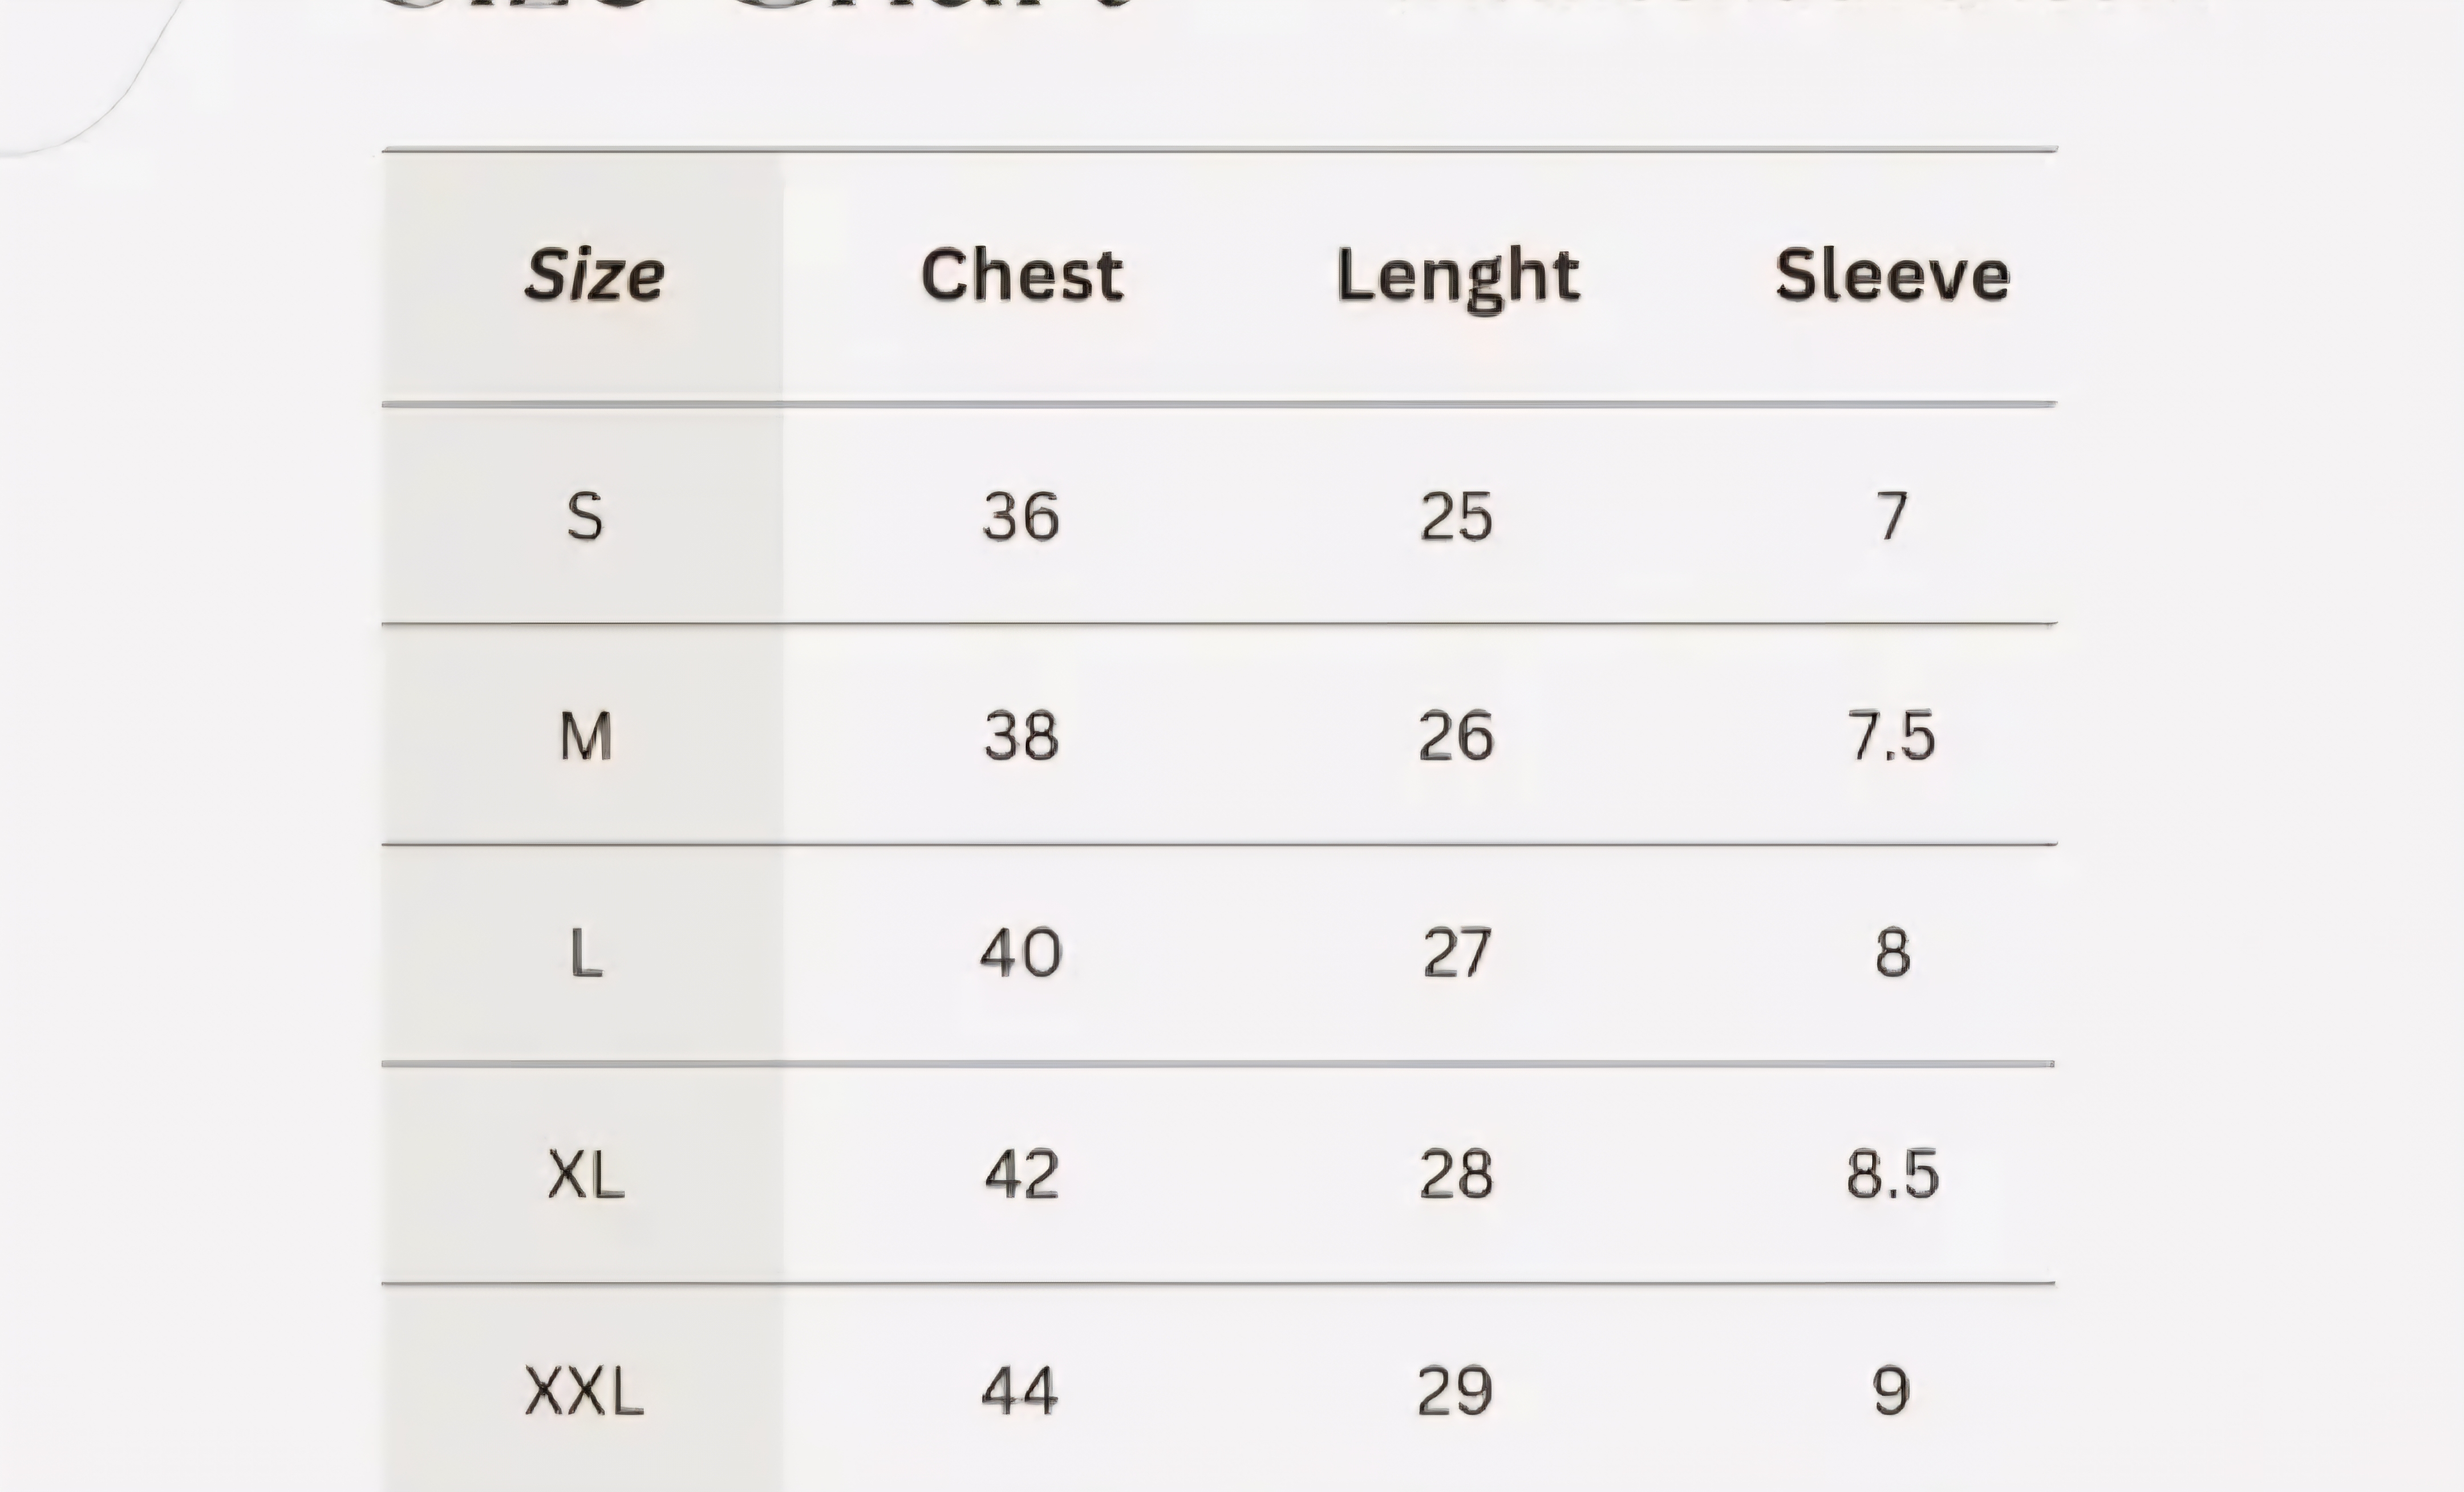Screen dimensions: 2464x1492
Task: Select the XL size row label
Action: [586, 1174]
